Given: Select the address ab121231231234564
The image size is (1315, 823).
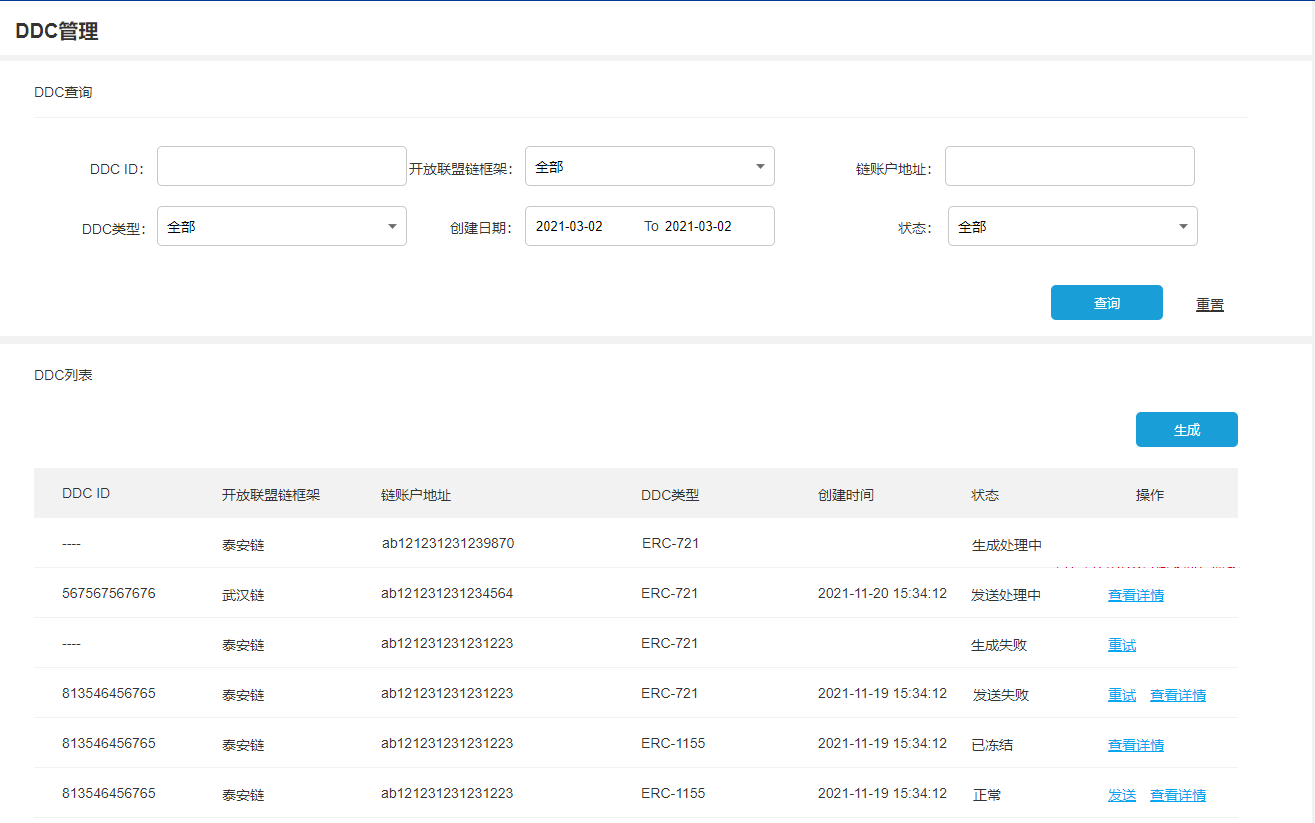Looking at the screenshot, I should [x=447, y=593].
